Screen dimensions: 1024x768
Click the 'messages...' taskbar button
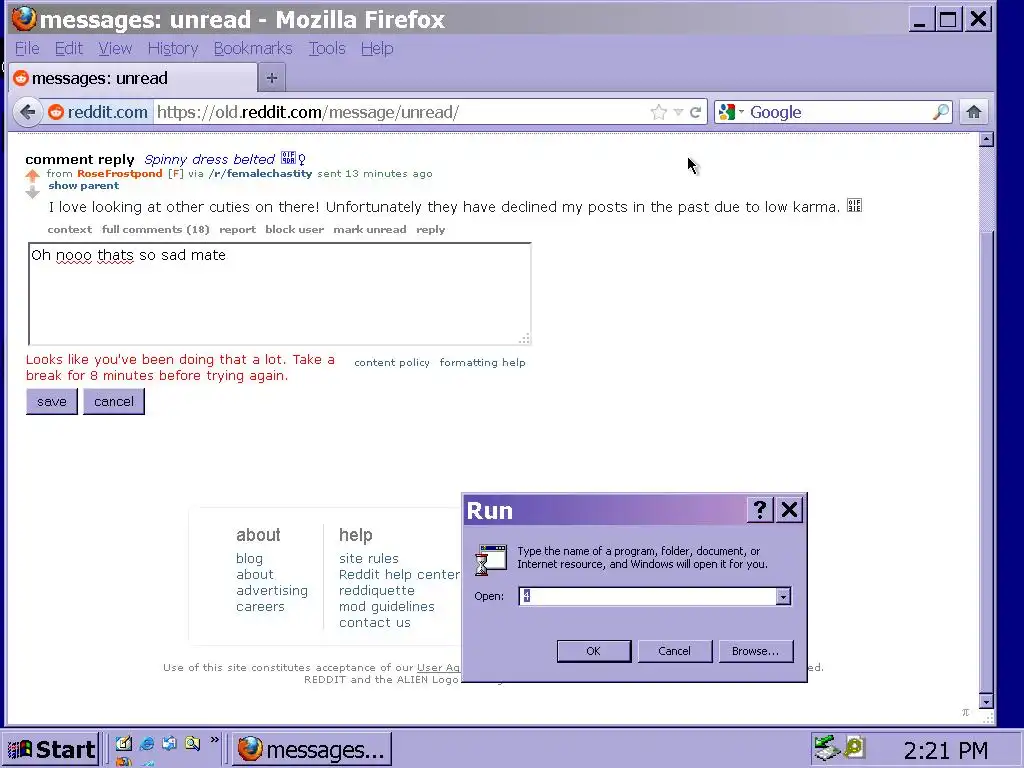pos(312,749)
